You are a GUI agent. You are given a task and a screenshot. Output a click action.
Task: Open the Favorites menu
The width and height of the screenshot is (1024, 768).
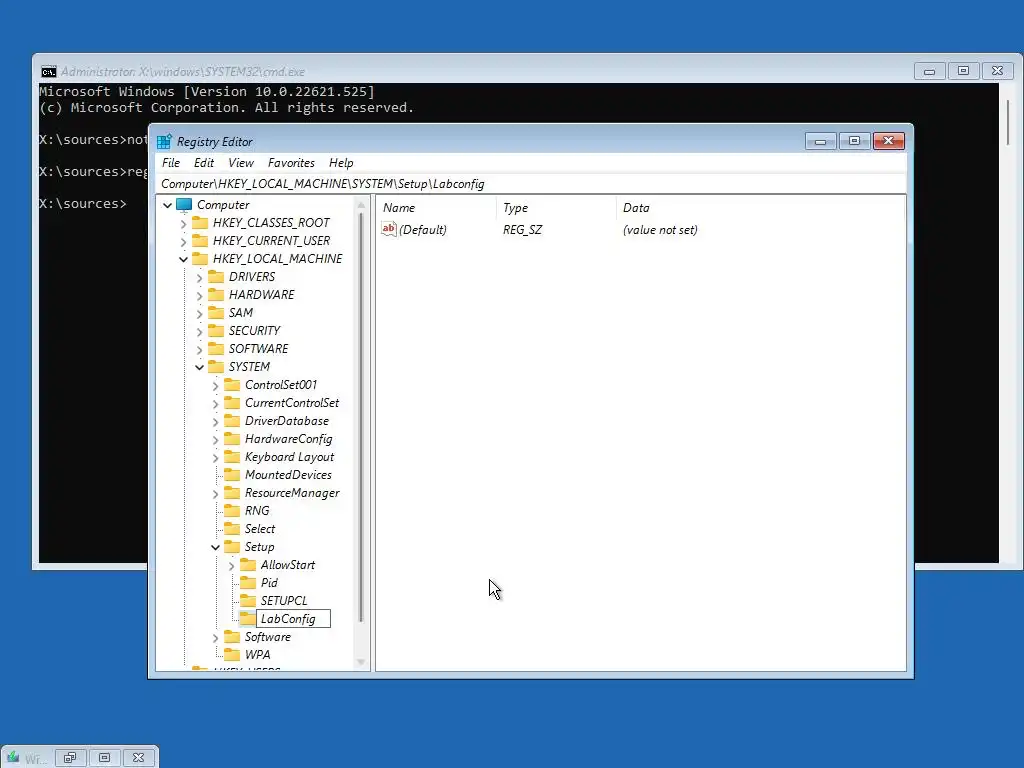291,163
